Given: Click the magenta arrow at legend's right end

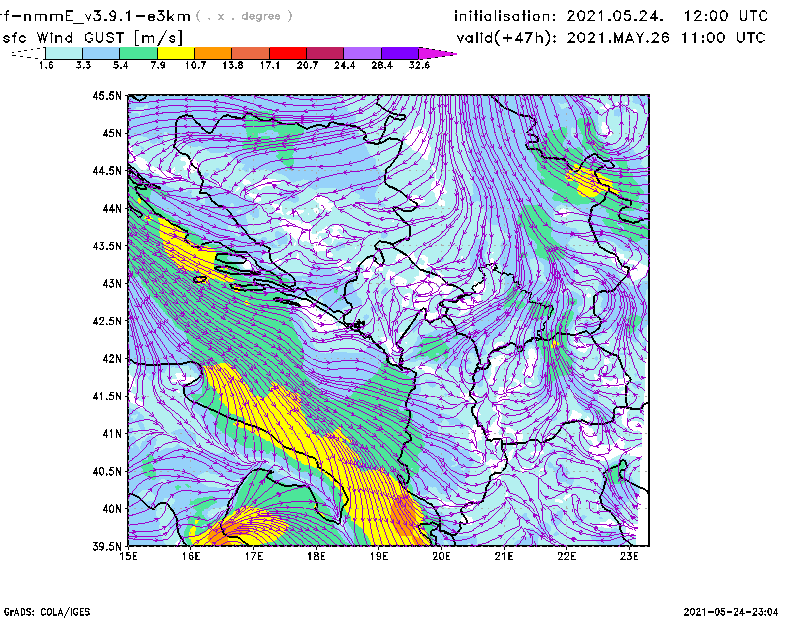Looking at the screenshot, I should click(438, 52).
